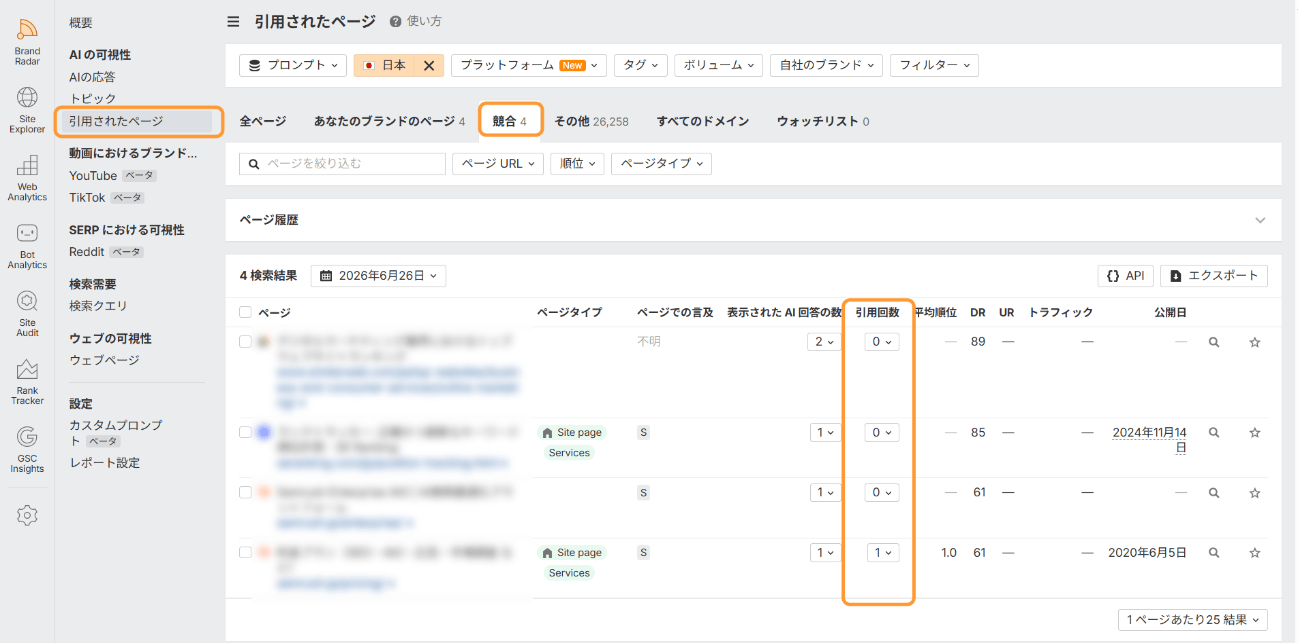Screen dimensions: 1298x643
Task: Switch to the その他 tab
Action: (591, 121)
